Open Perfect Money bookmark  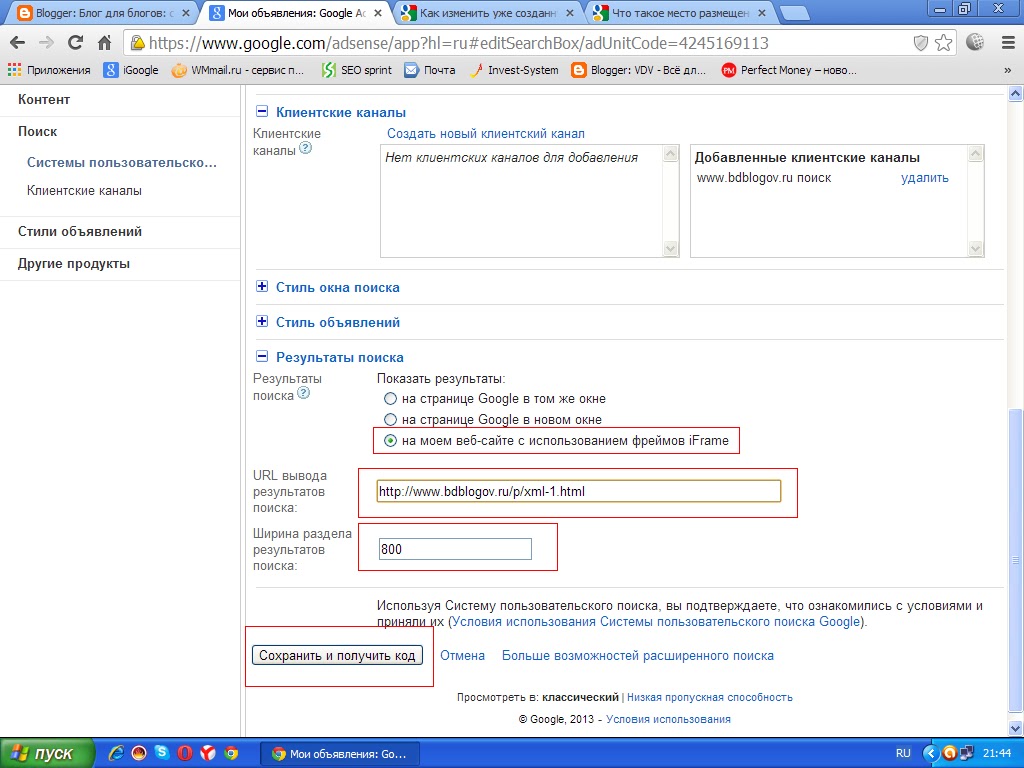click(x=789, y=70)
